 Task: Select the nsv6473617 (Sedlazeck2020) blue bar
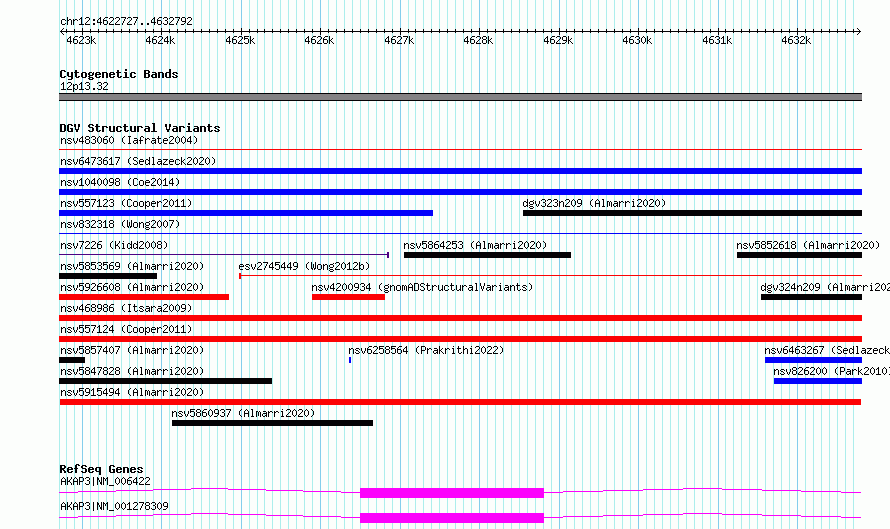point(460,171)
